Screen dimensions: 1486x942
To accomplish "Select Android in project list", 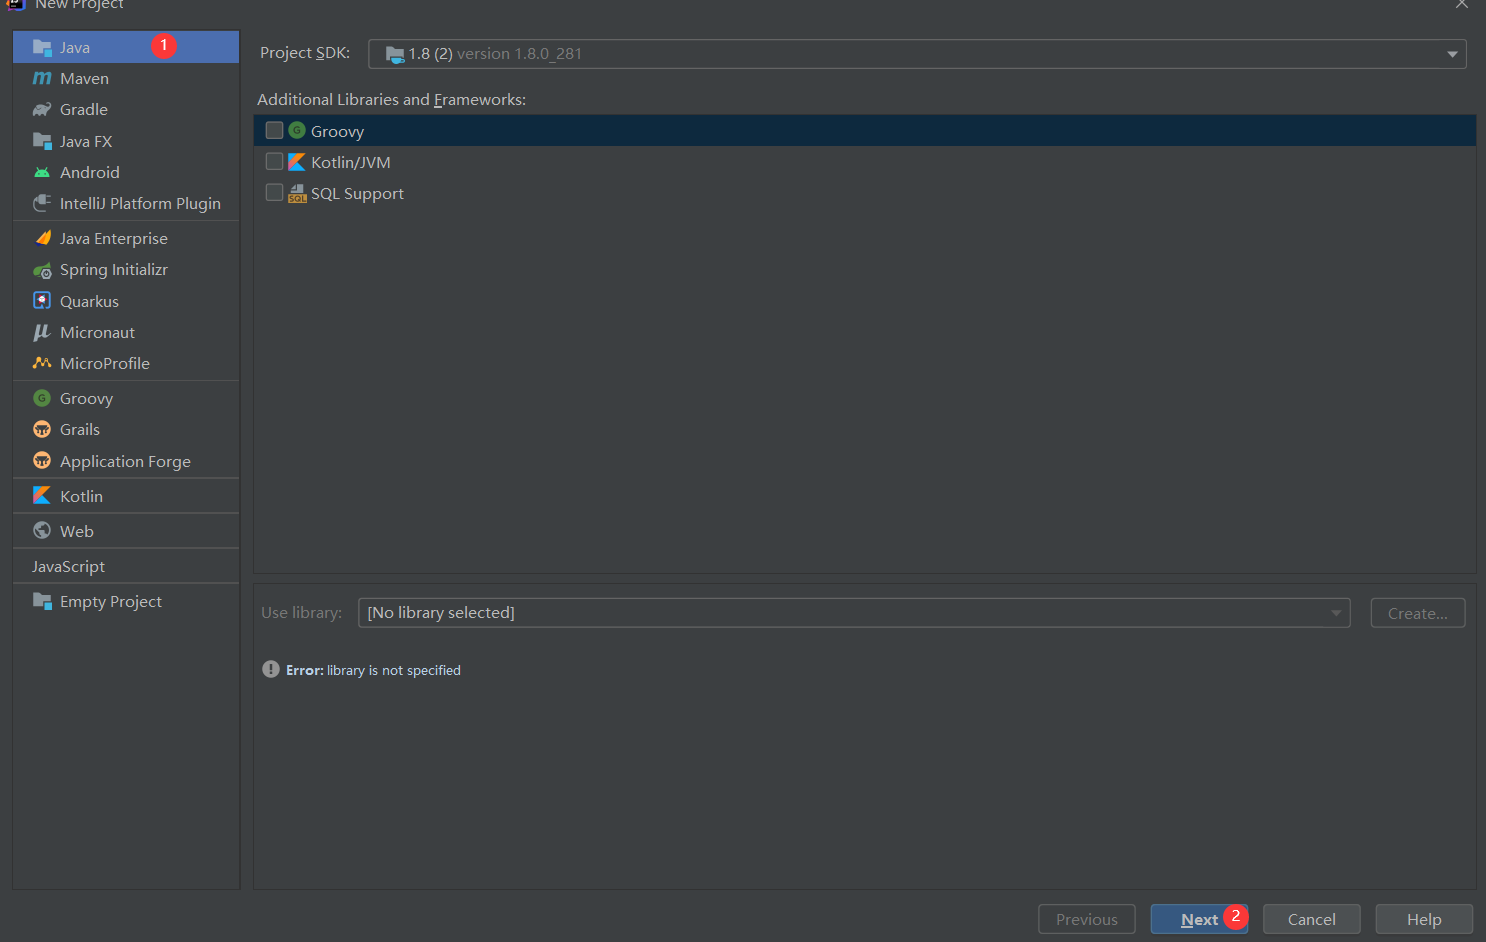I will pos(126,172).
